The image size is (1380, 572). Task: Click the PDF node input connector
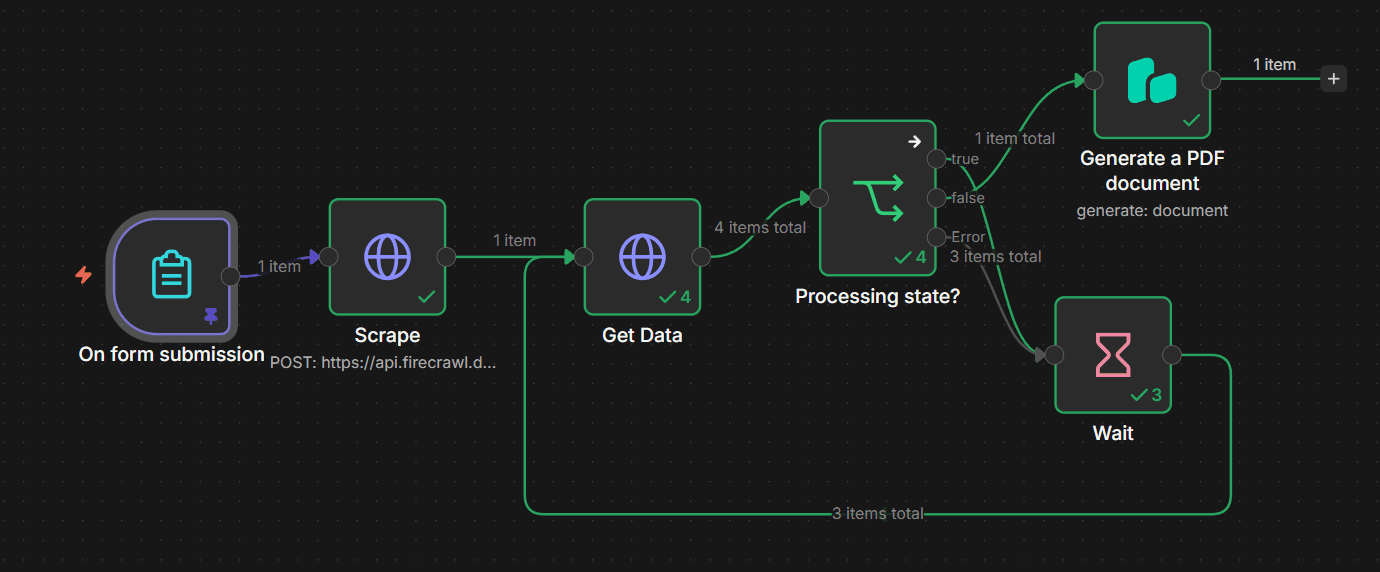(1094, 80)
